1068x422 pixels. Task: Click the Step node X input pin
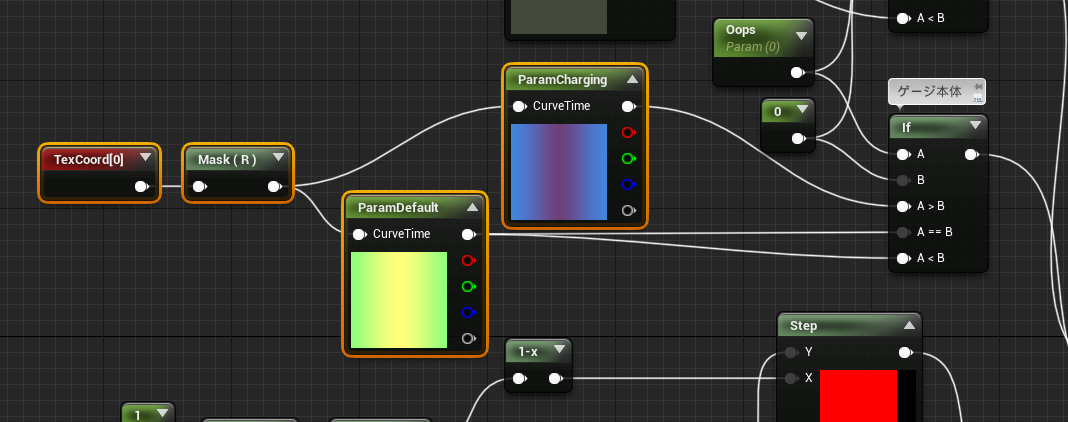coord(791,378)
